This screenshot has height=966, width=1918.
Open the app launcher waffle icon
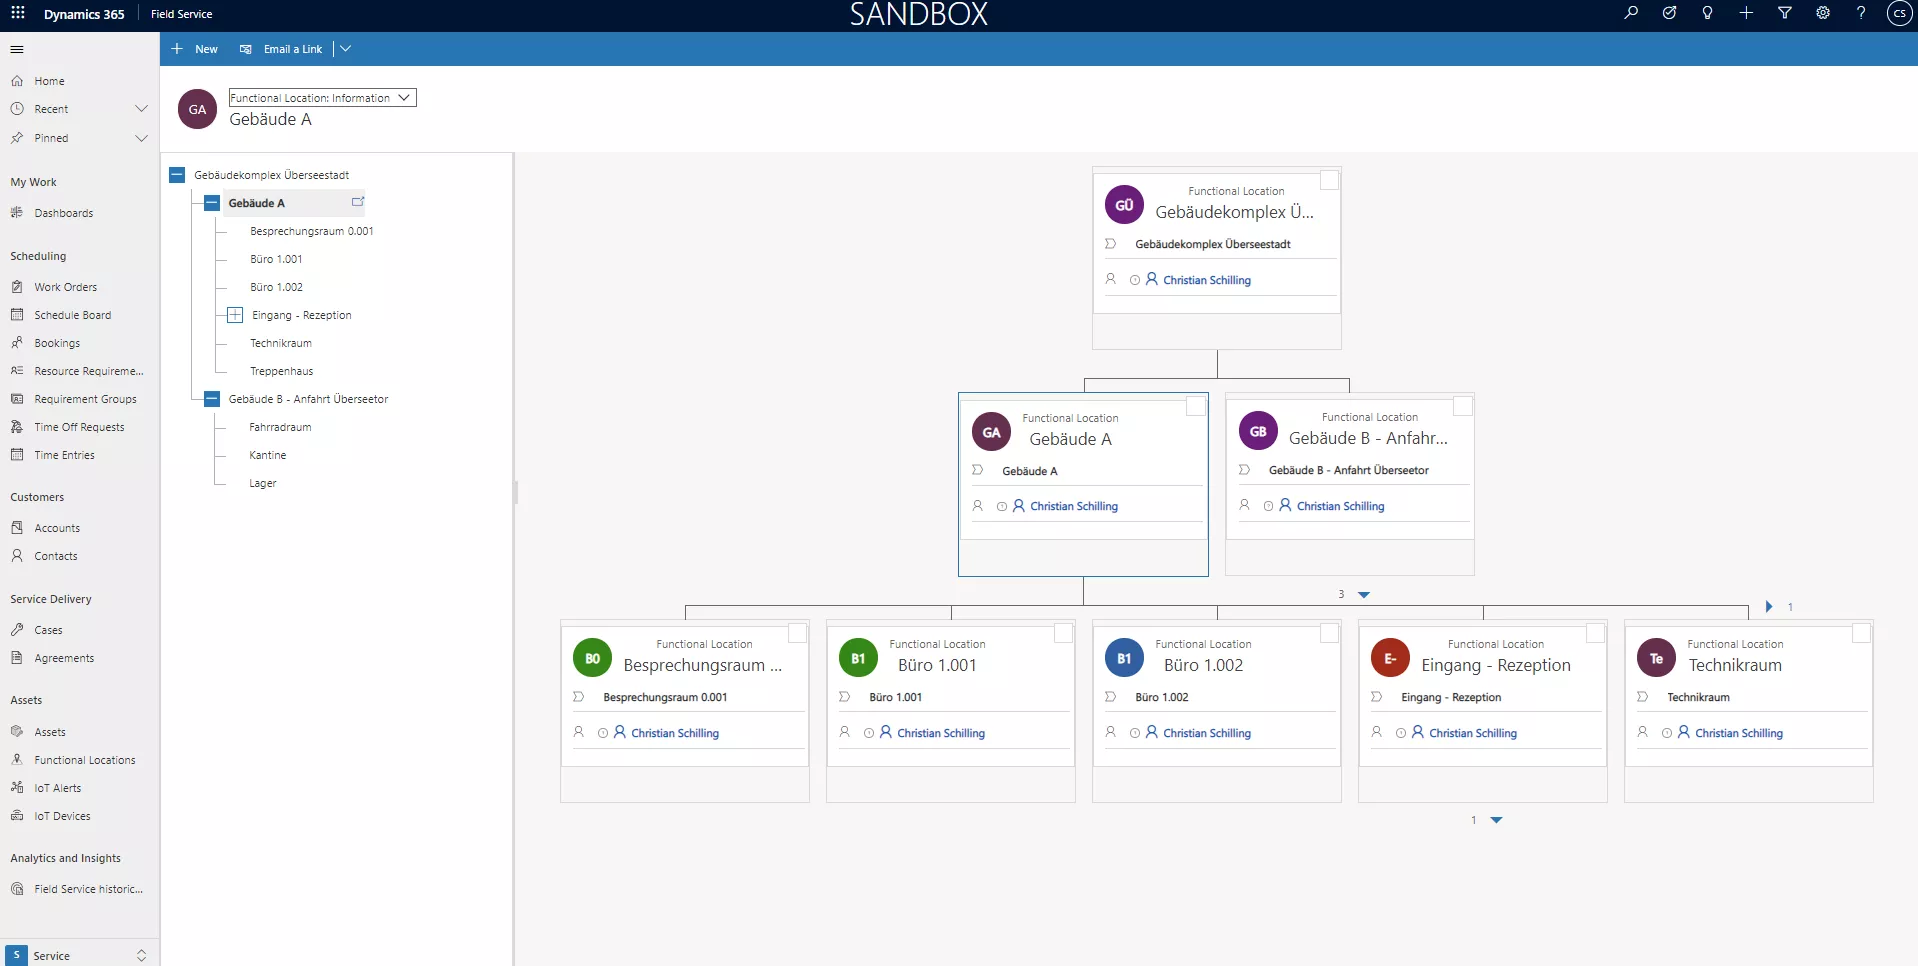(x=18, y=13)
